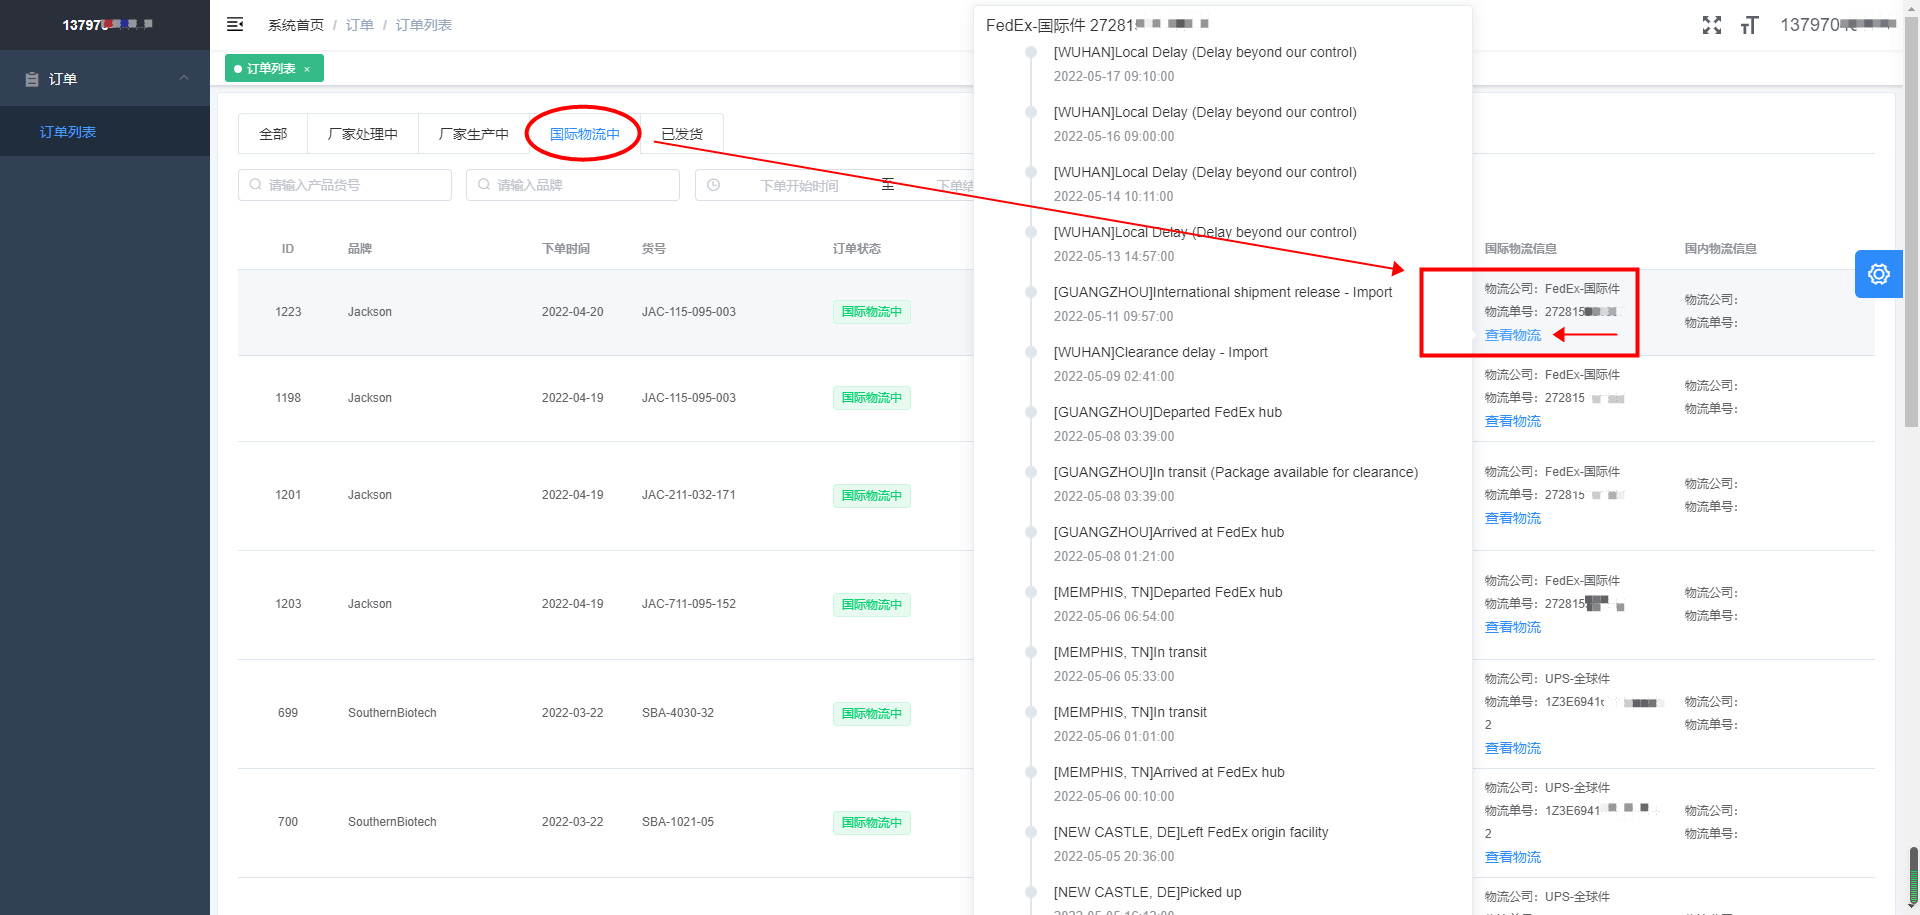The width and height of the screenshot is (1920, 915).
Task: Click the 订单 menu document icon
Action: 32,79
